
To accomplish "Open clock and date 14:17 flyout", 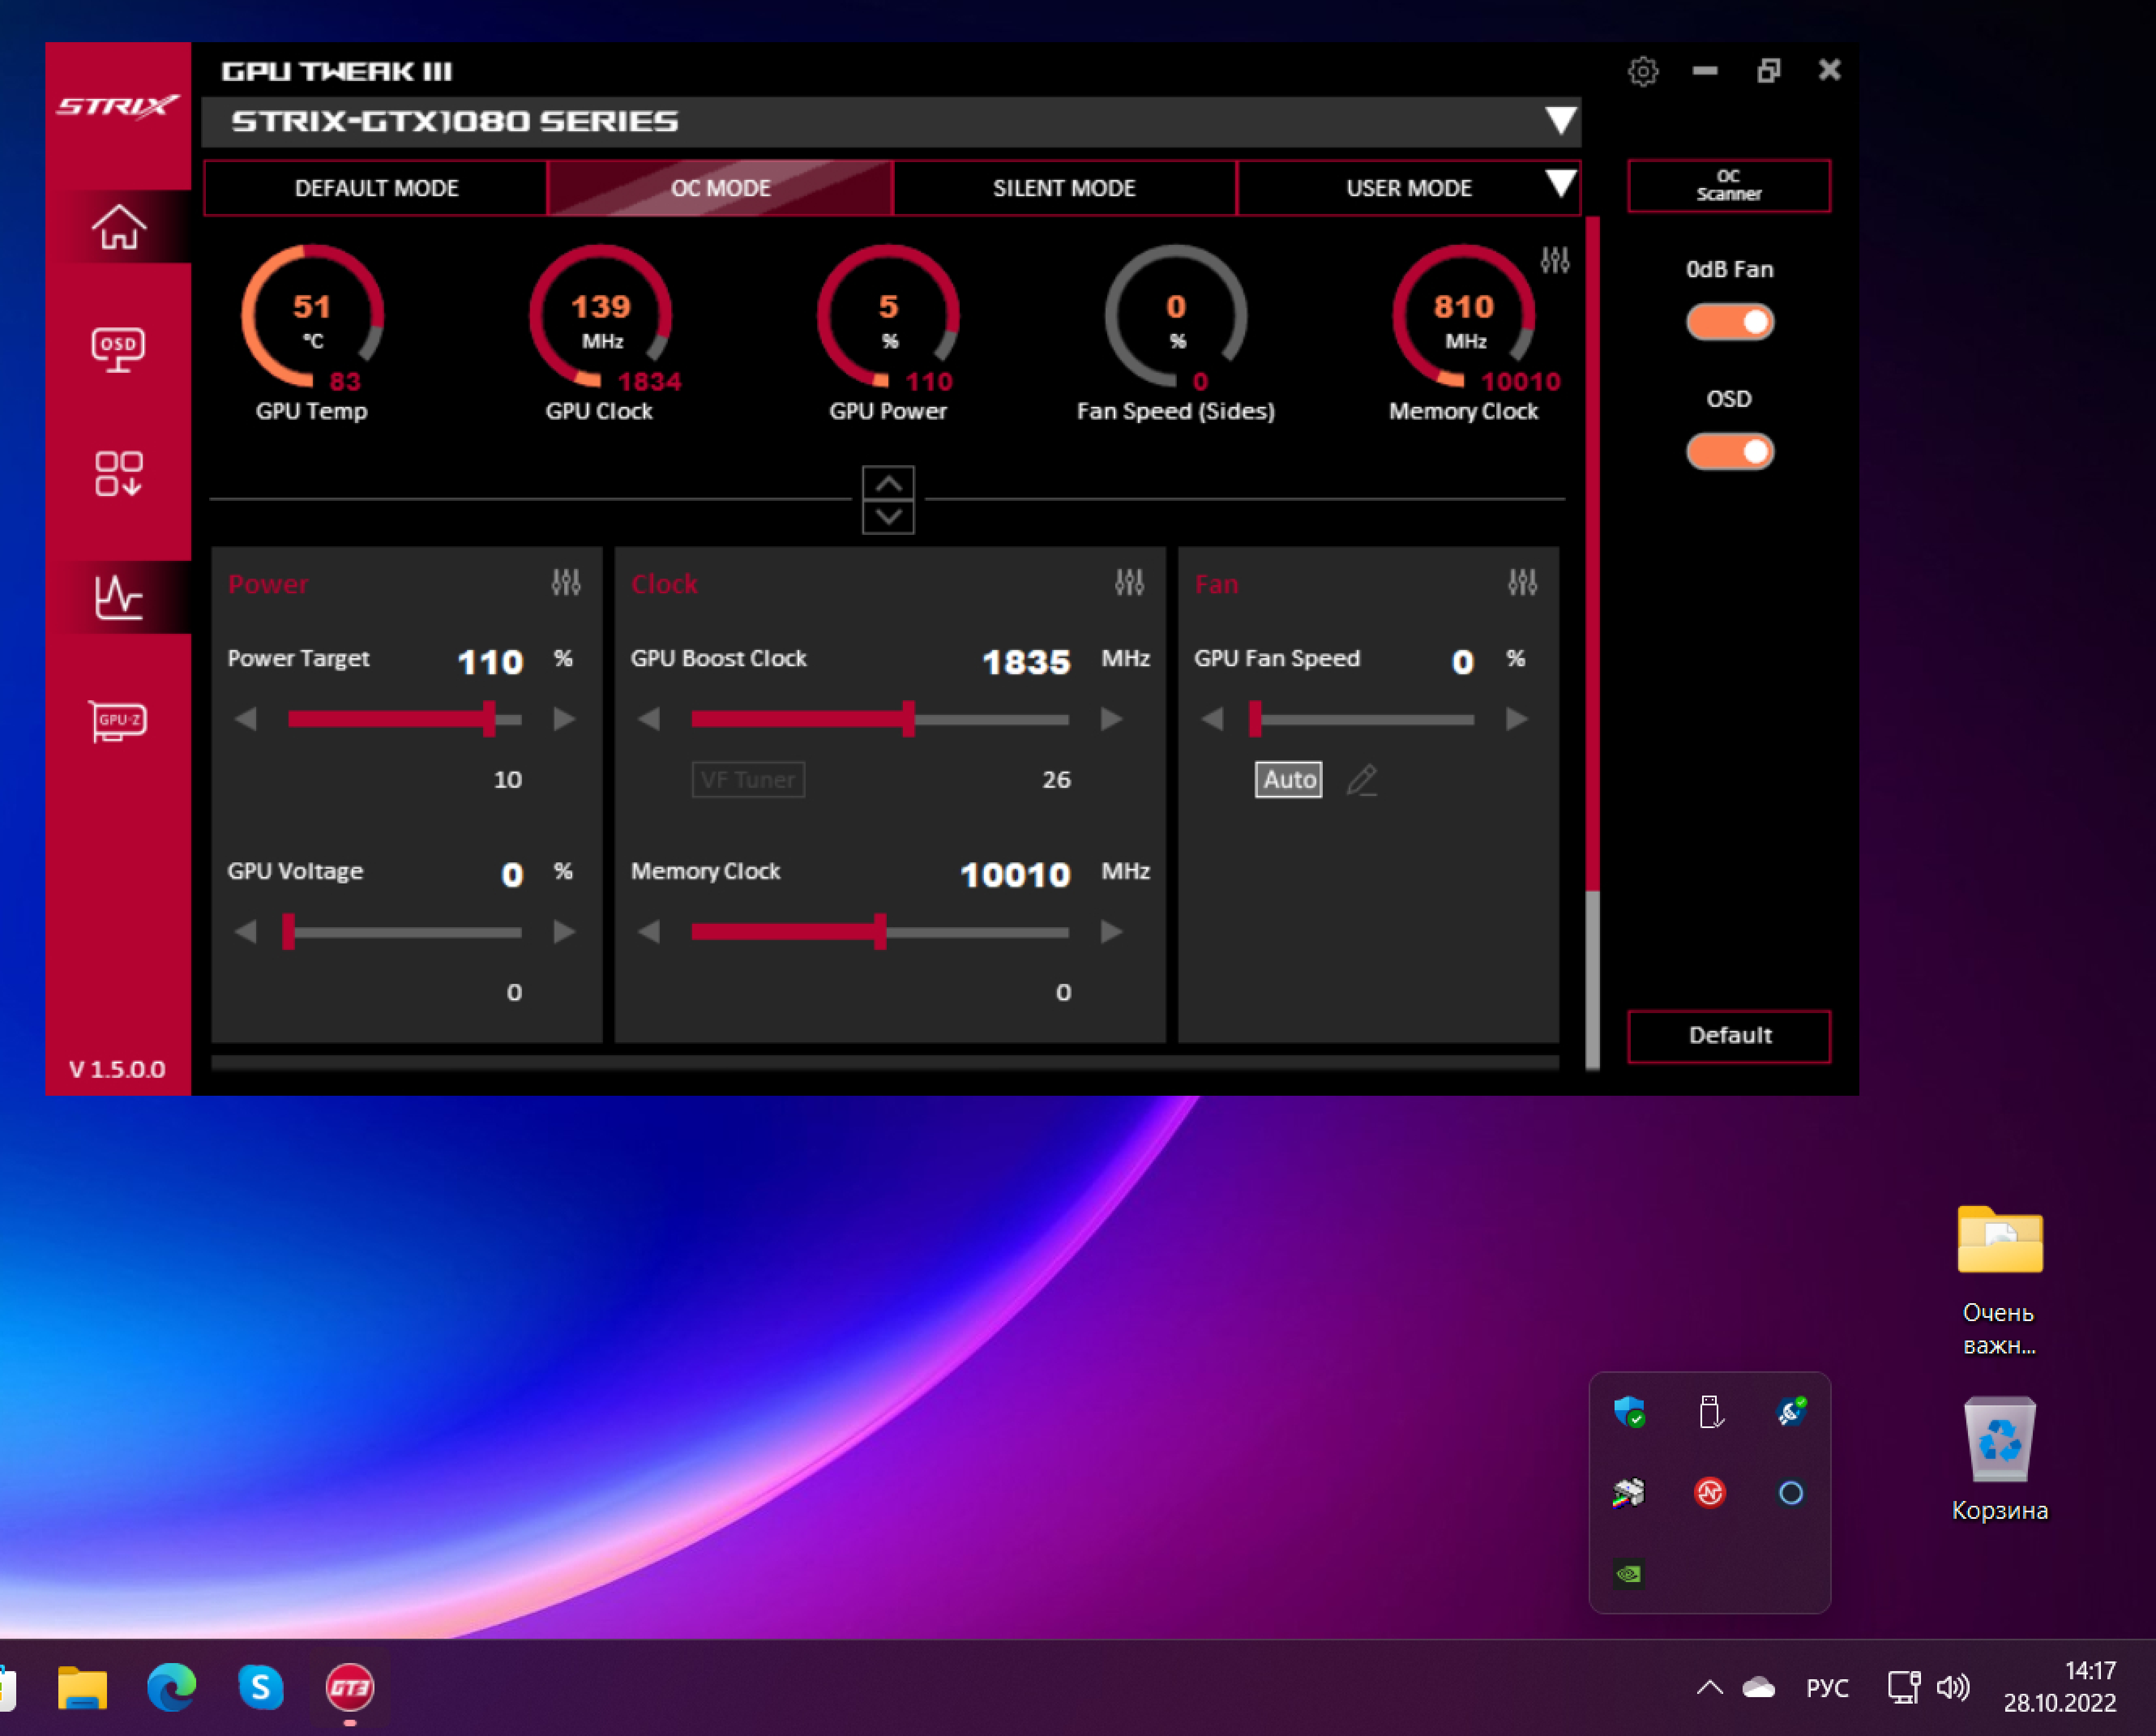I will click(2060, 1687).
